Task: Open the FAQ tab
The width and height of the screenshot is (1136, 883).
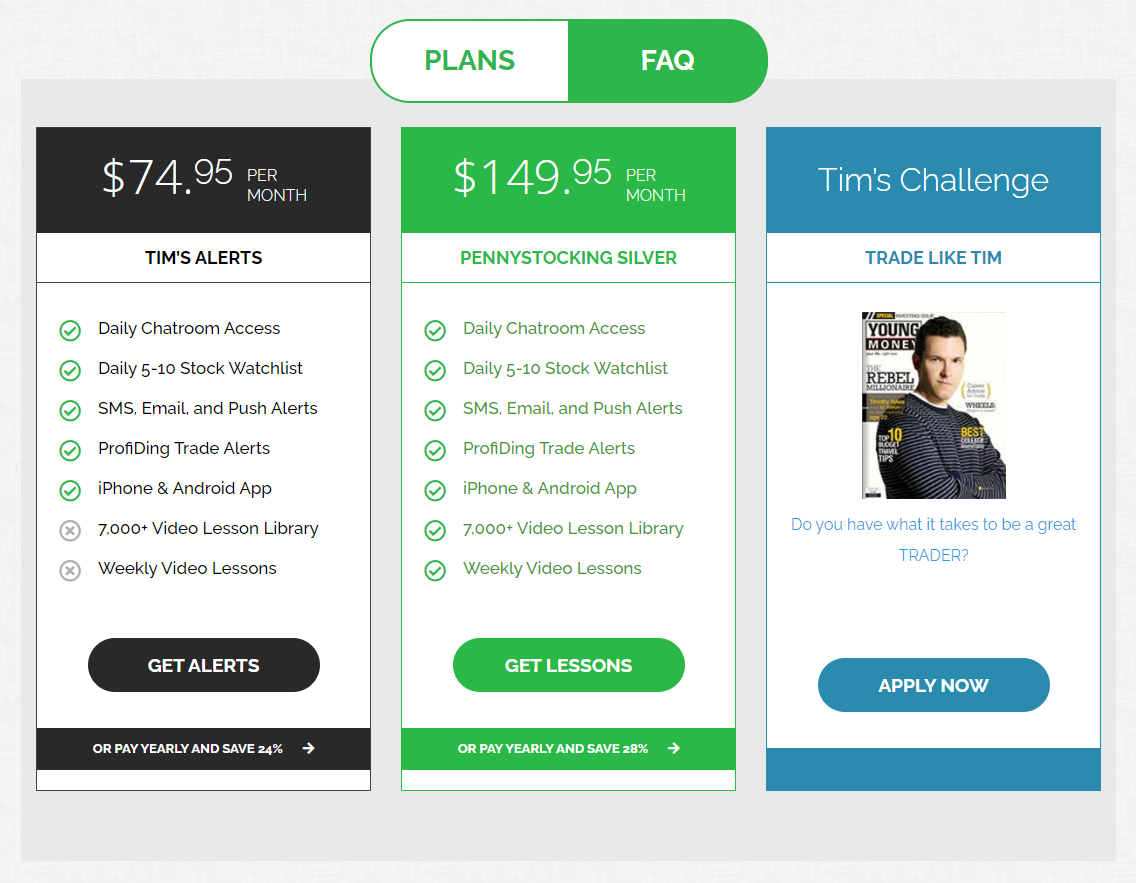Action: coord(667,61)
